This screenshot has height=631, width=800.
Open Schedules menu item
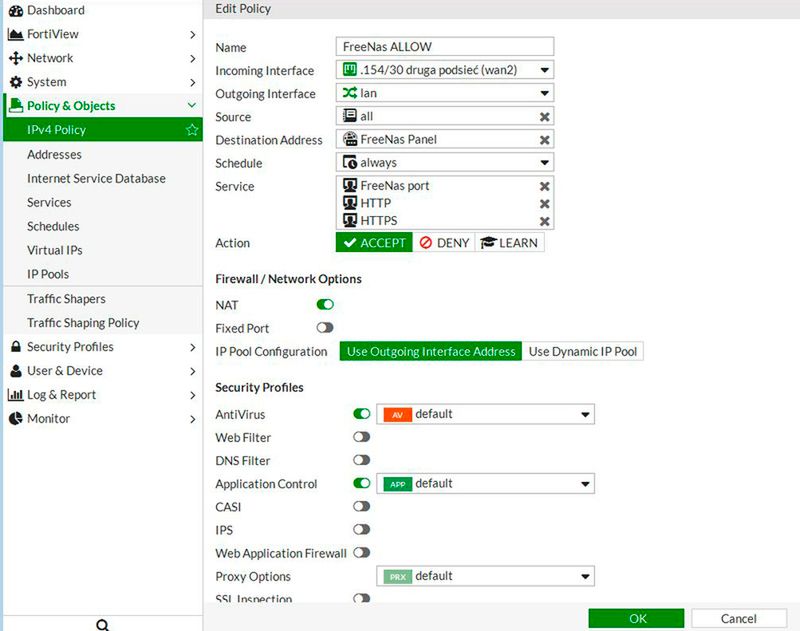click(x=103, y=226)
